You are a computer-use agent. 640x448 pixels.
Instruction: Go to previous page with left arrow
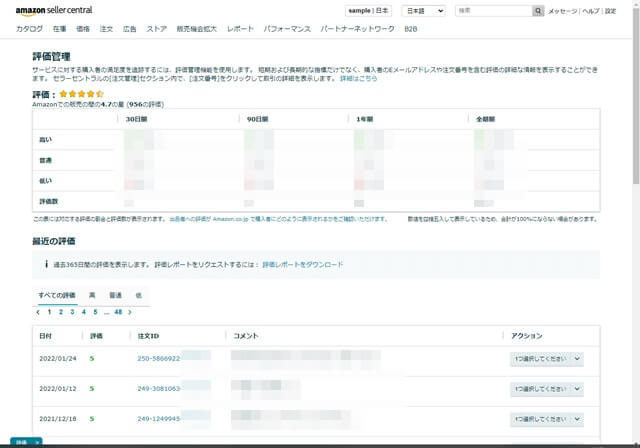[38, 312]
